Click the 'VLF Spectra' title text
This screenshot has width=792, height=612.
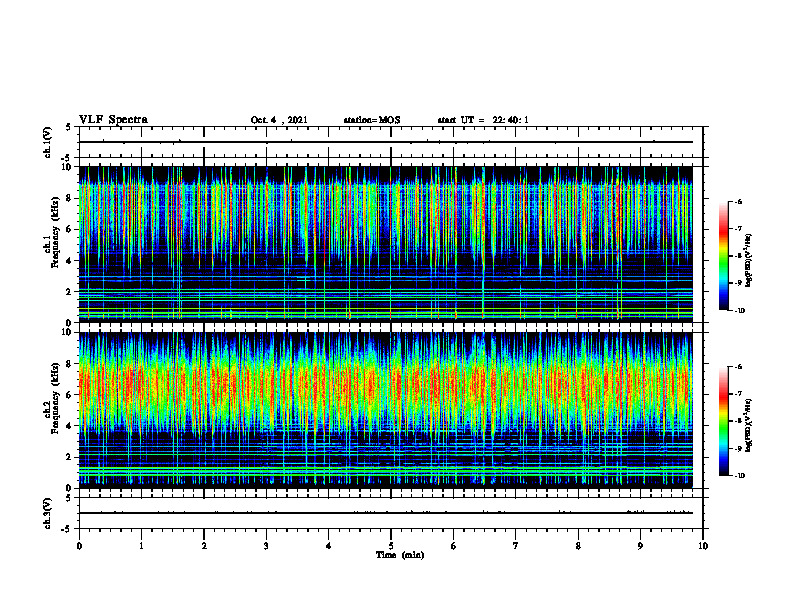point(113,120)
